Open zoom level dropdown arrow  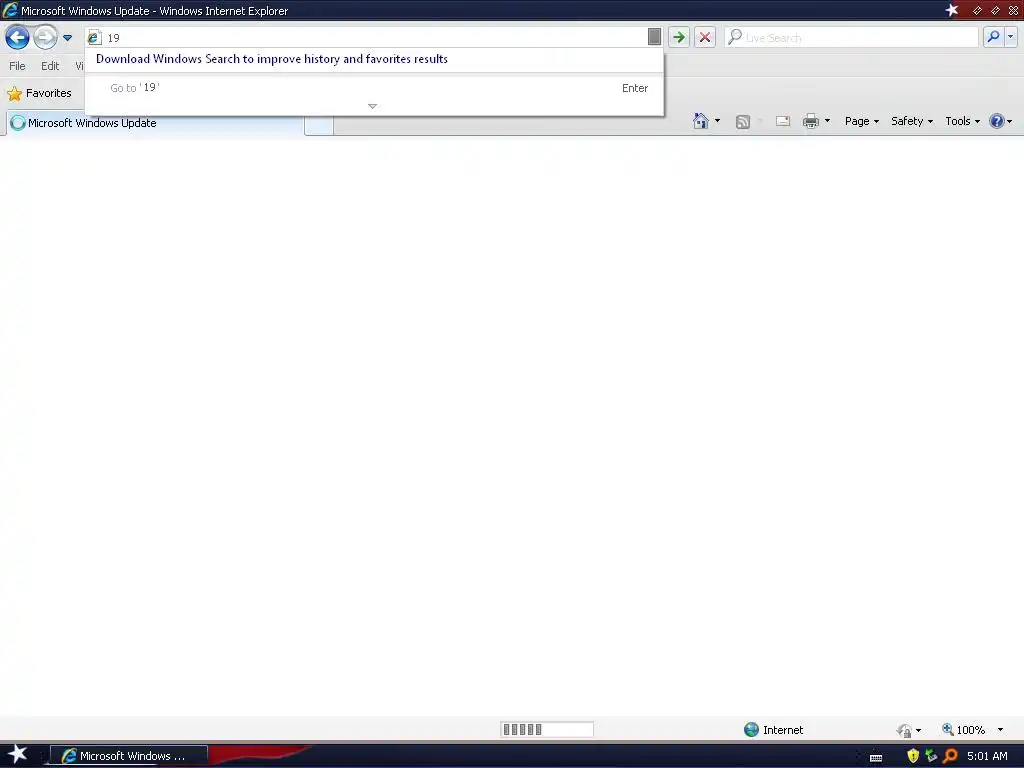click(x=1000, y=729)
